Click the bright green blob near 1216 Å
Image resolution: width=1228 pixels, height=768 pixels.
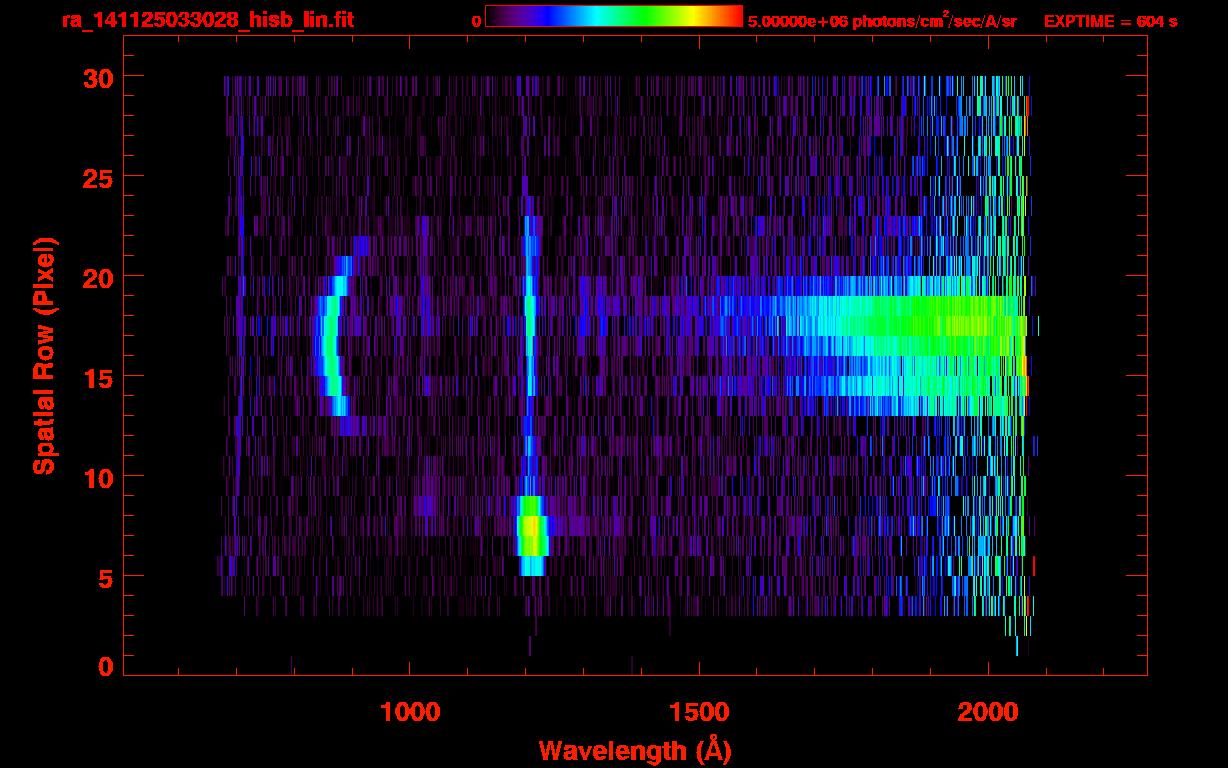click(x=532, y=536)
